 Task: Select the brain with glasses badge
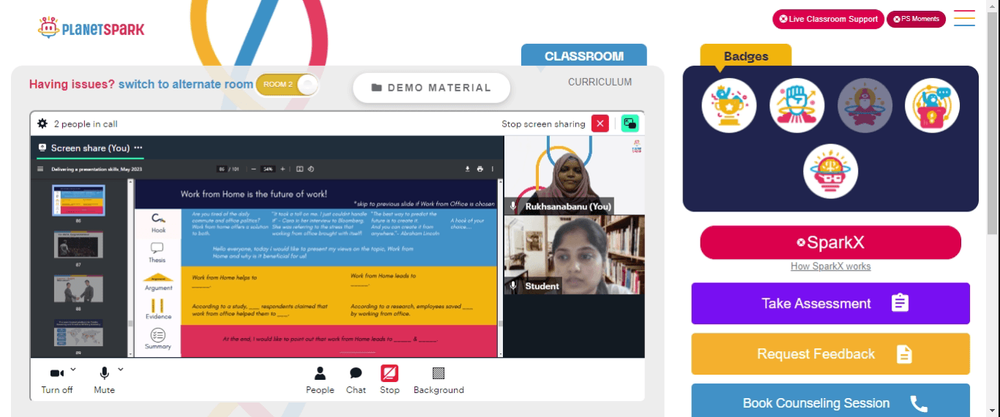tap(830, 171)
